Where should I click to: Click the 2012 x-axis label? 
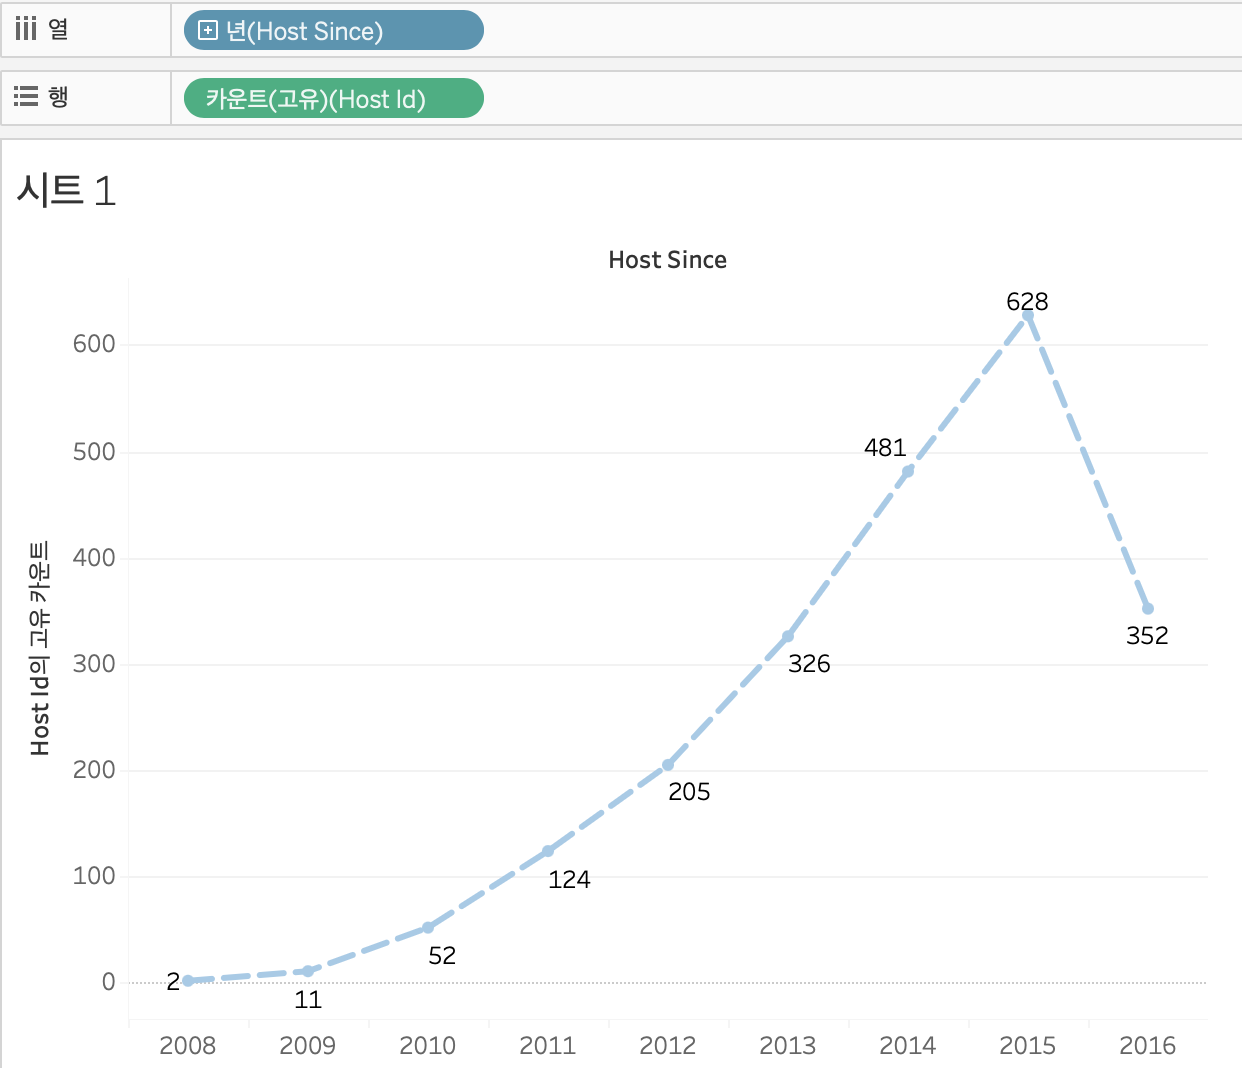668,1046
